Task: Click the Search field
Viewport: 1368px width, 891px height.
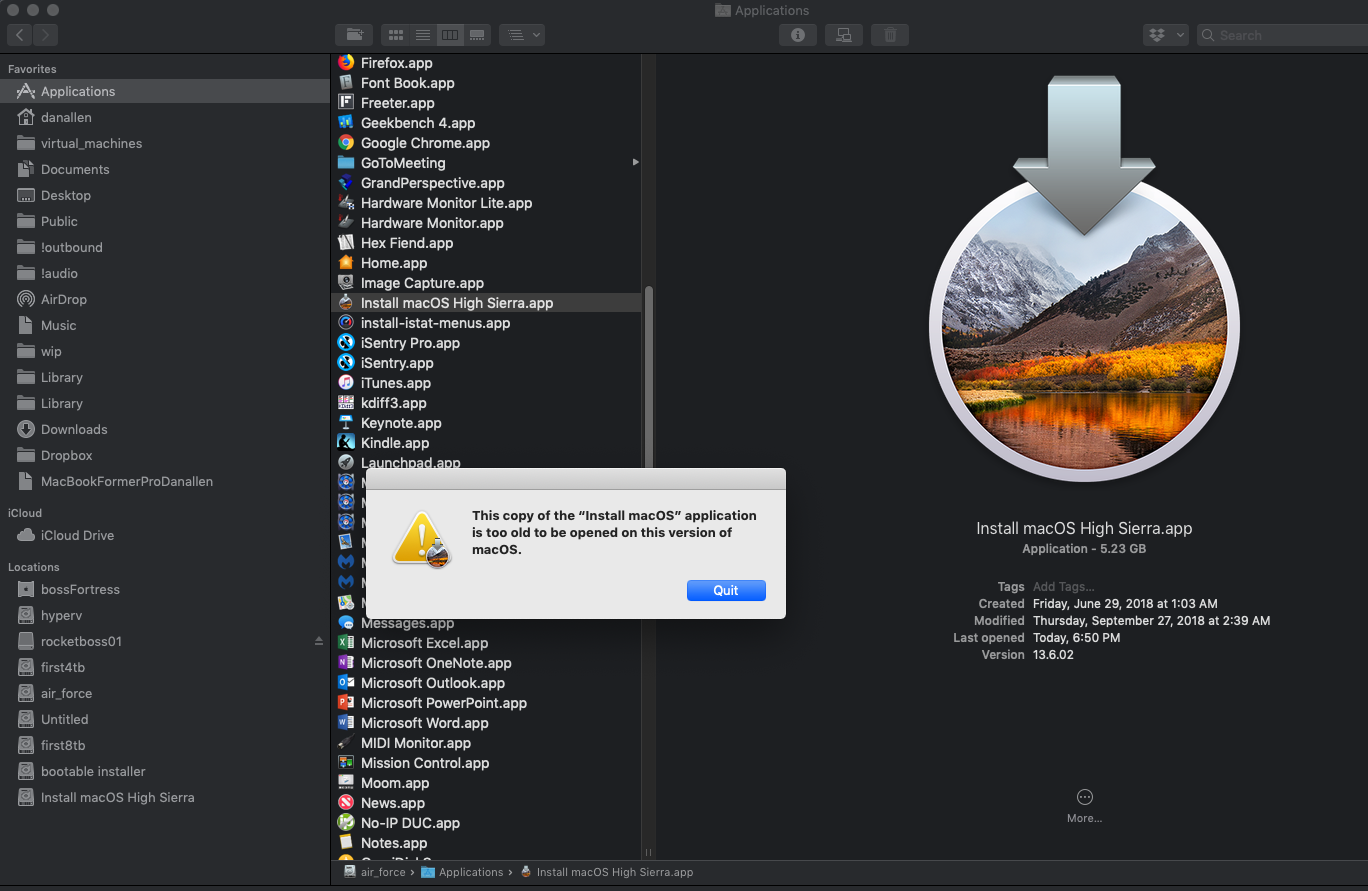Action: pyautogui.click(x=1283, y=35)
